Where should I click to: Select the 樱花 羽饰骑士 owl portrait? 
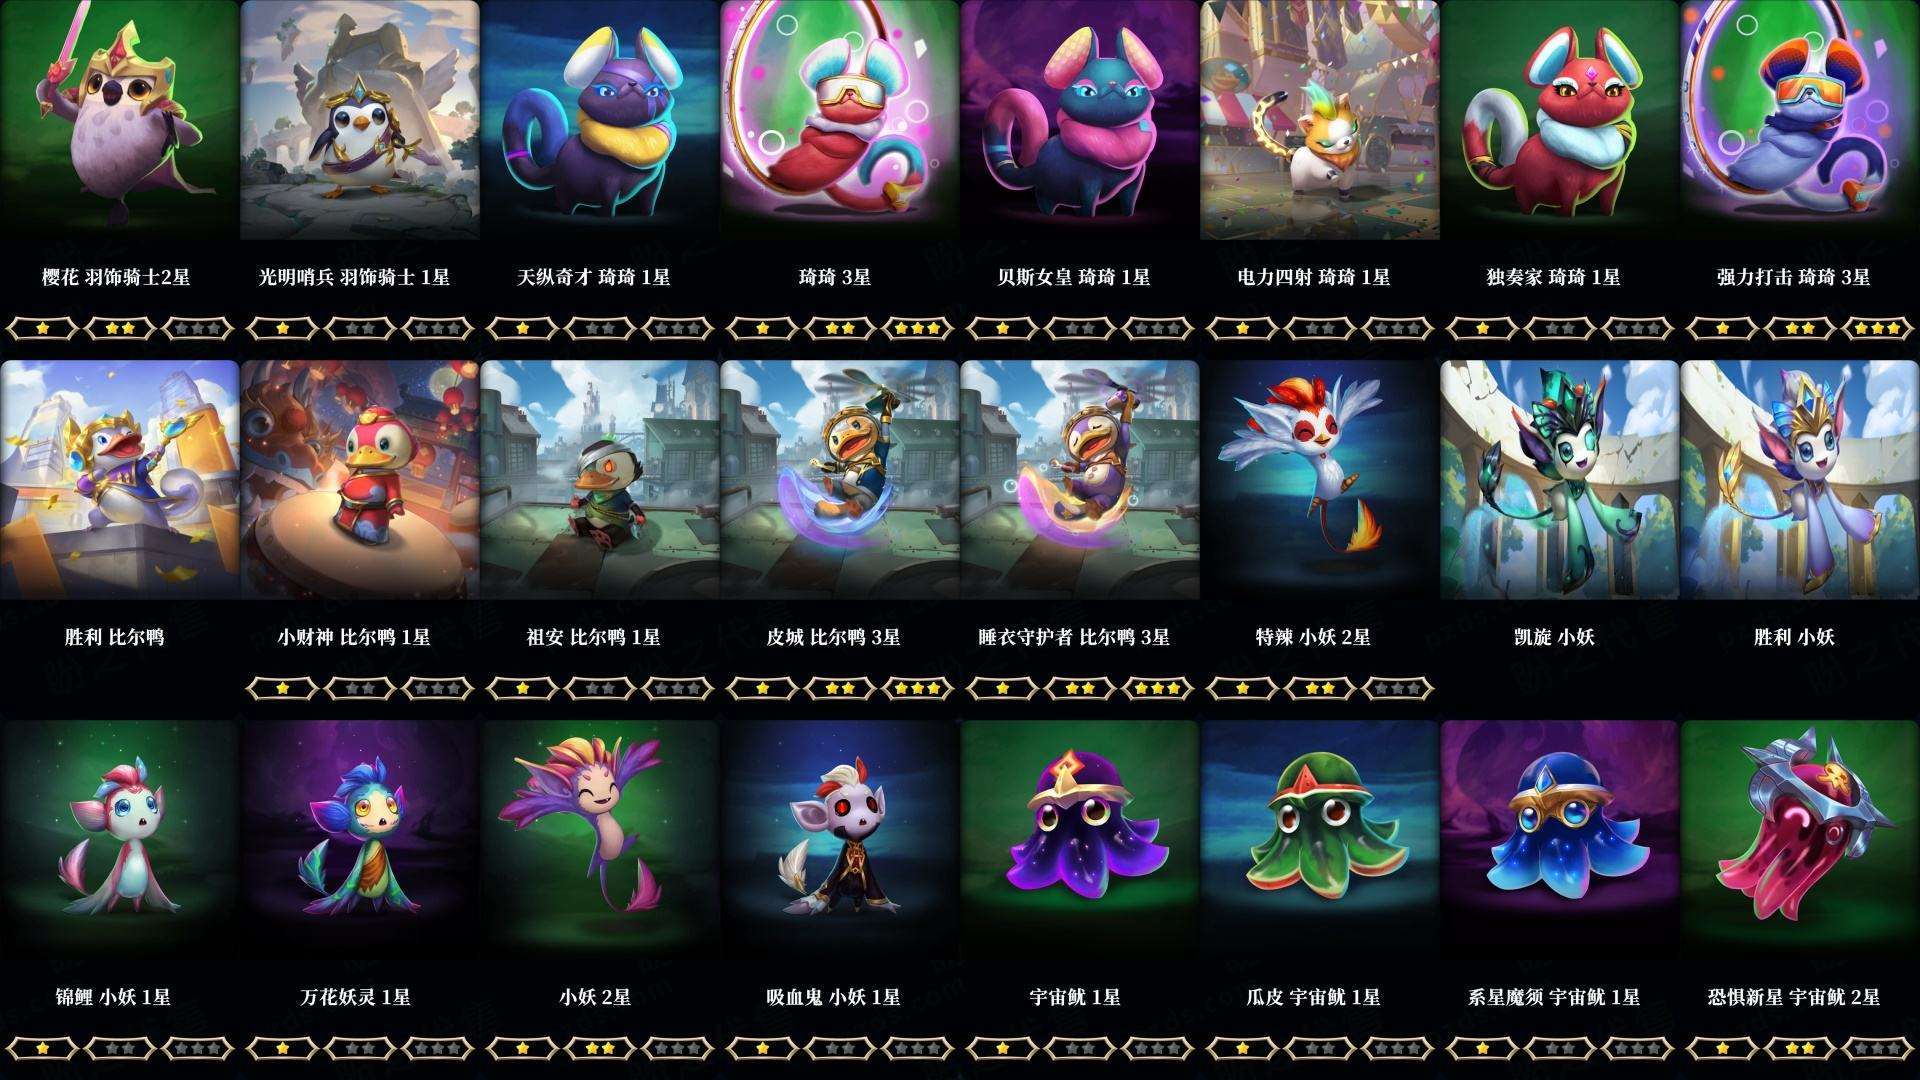(x=120, y=120)
